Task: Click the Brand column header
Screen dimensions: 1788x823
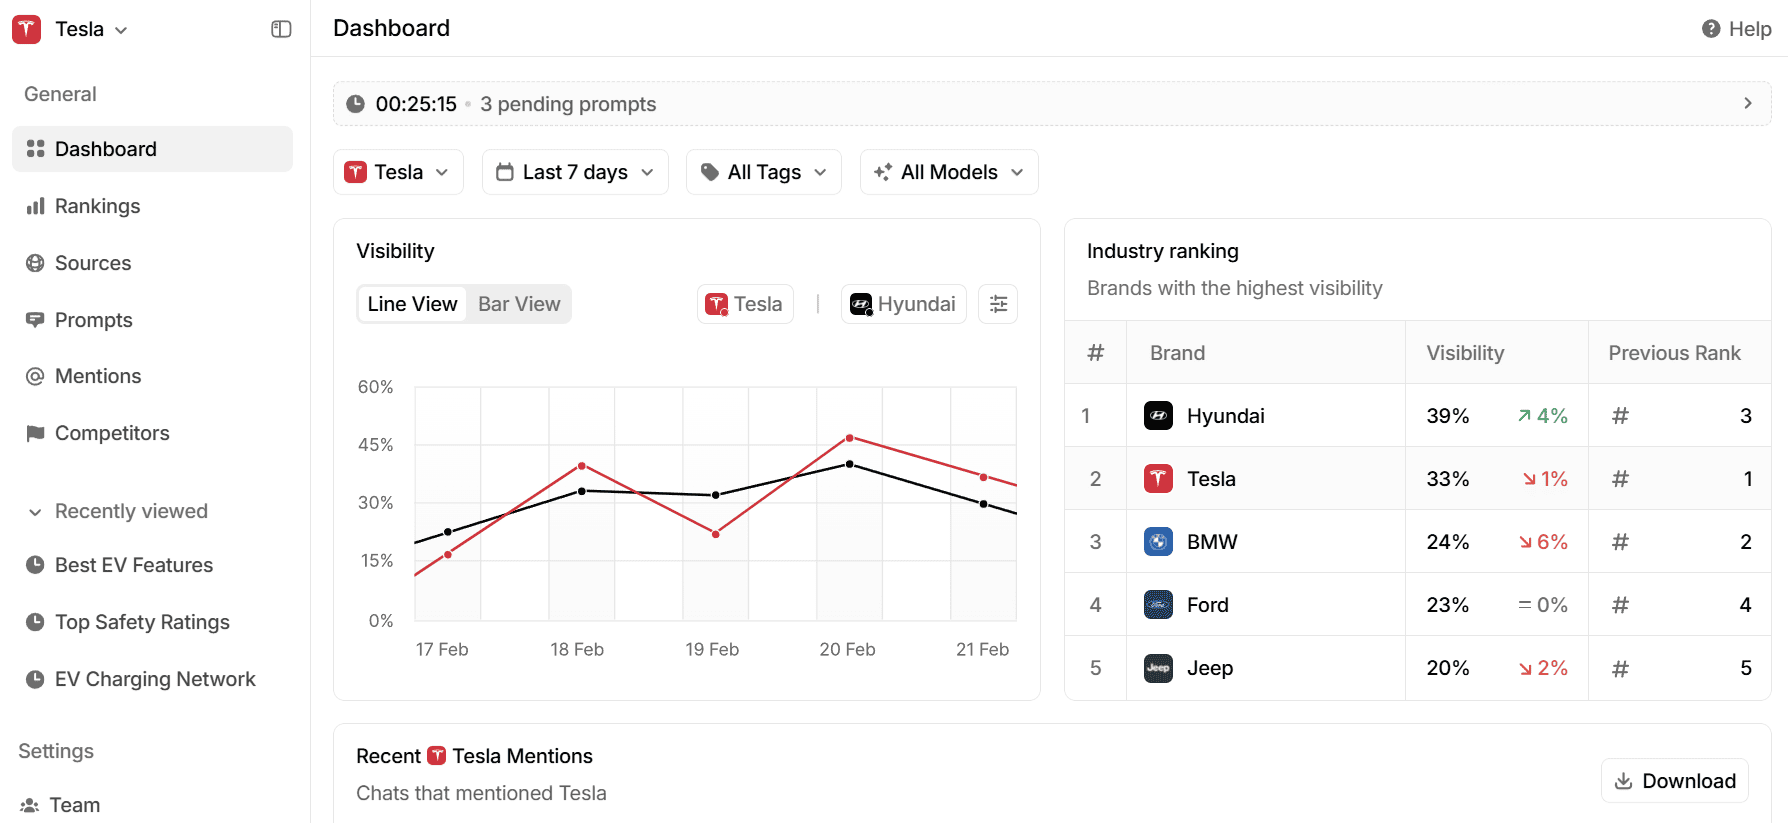Action: [1177, 353]
